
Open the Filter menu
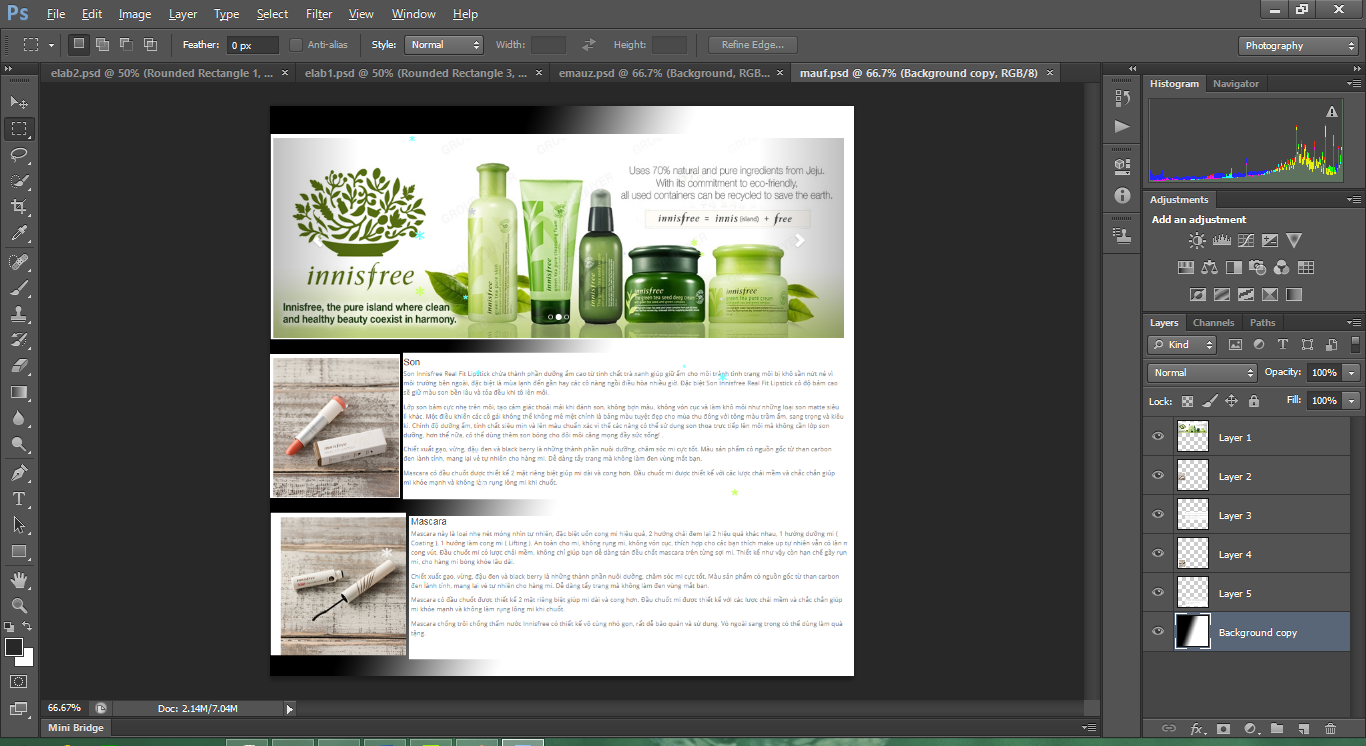coord(319,14)
